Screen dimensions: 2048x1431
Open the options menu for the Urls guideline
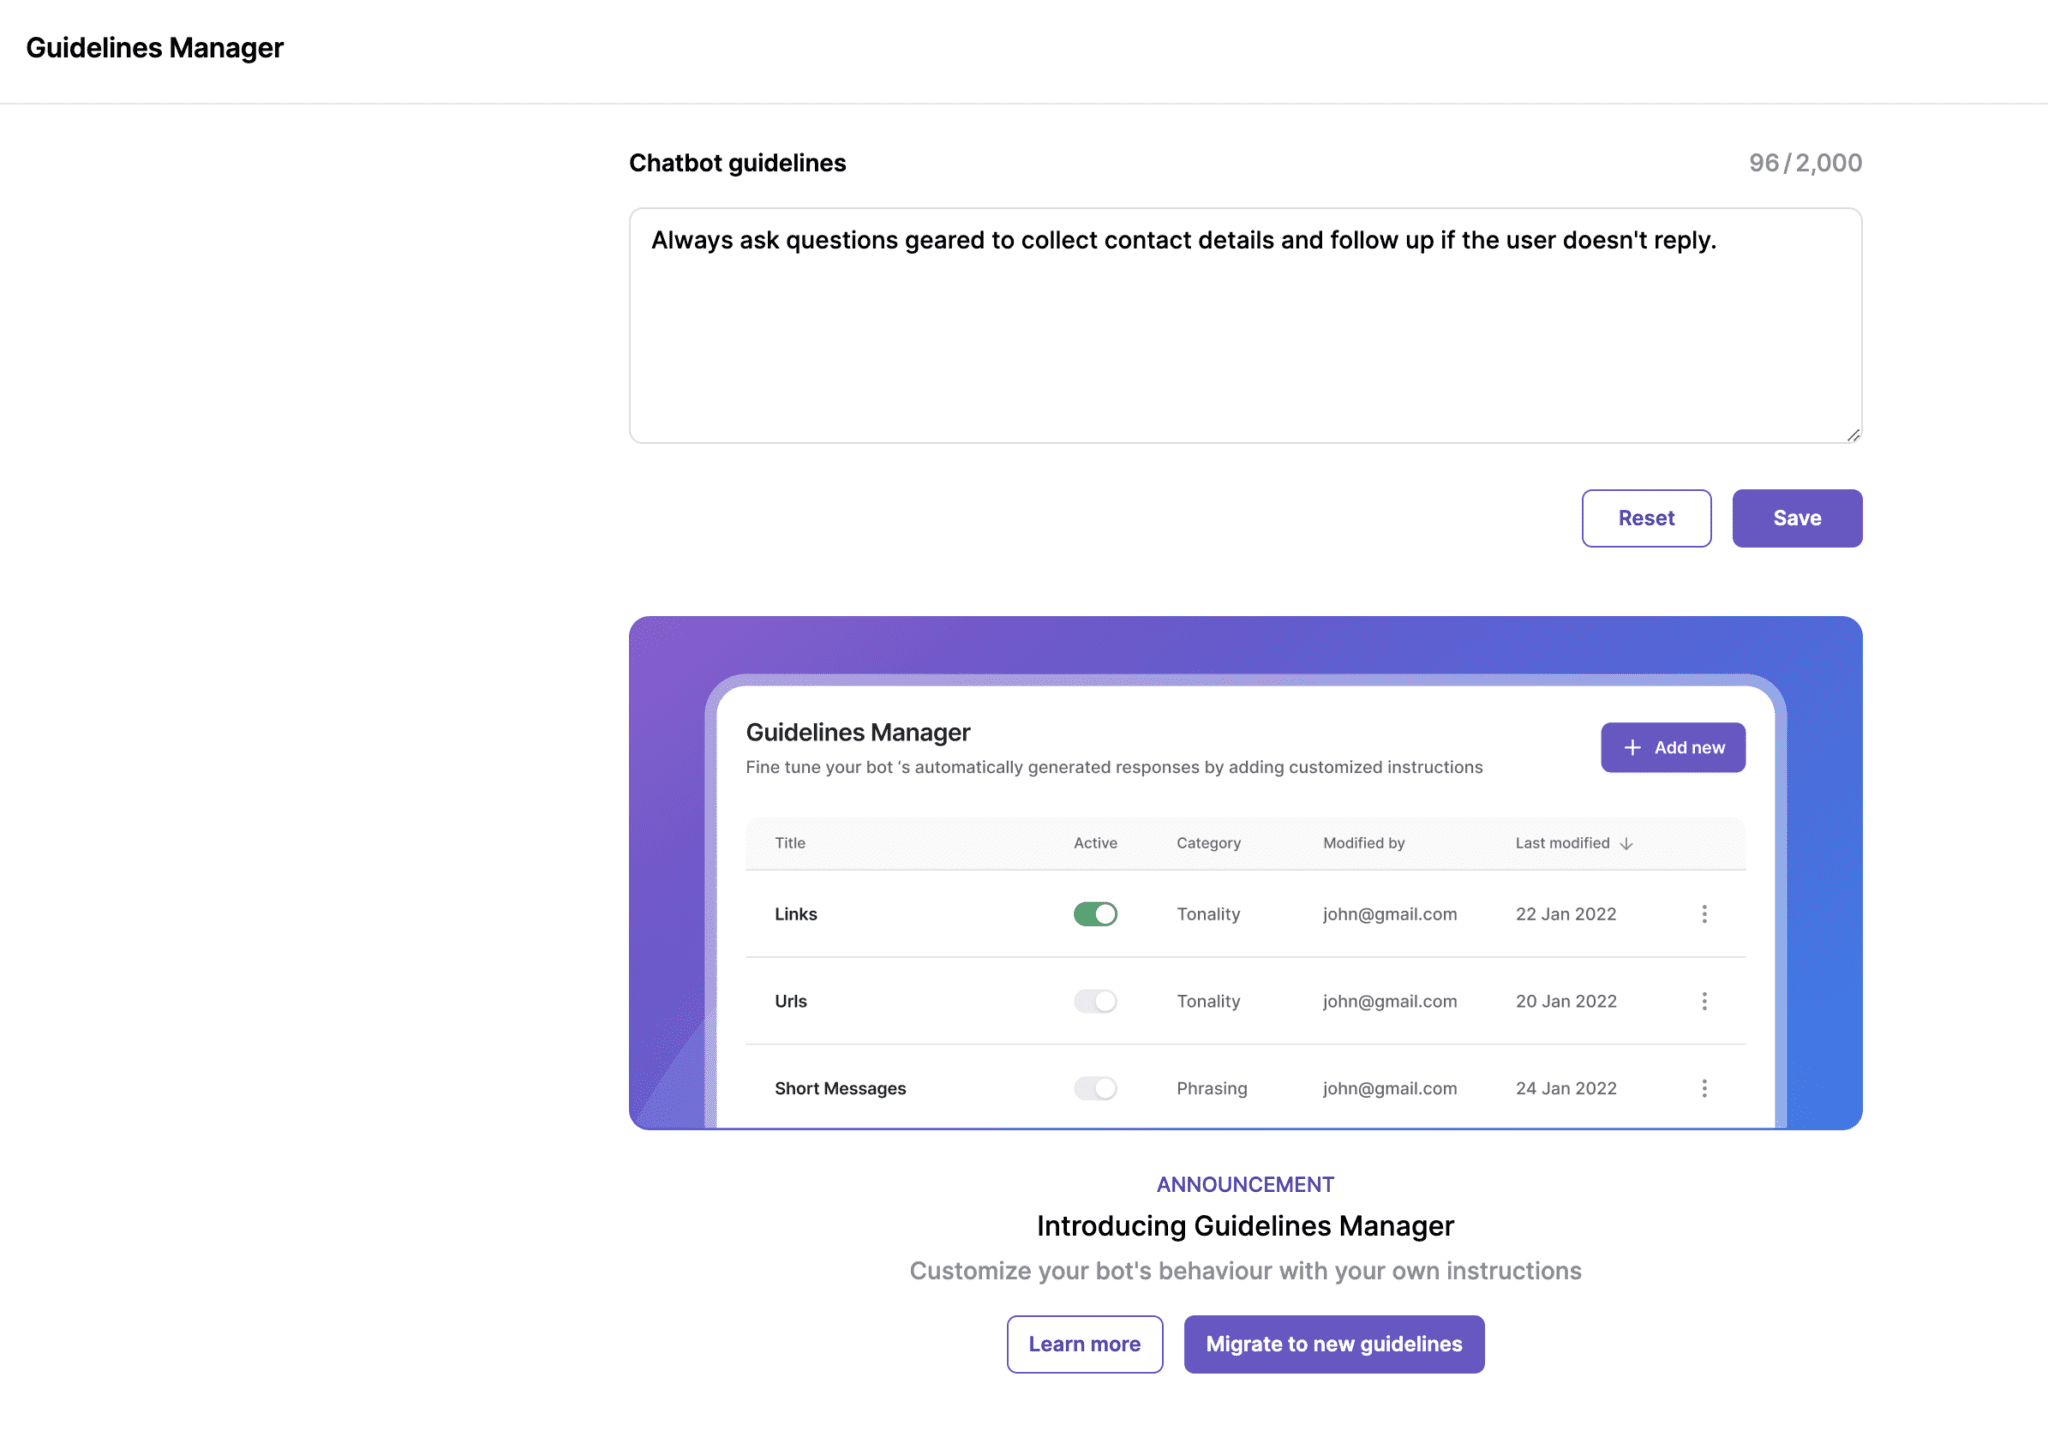tap(1704, 1001)
